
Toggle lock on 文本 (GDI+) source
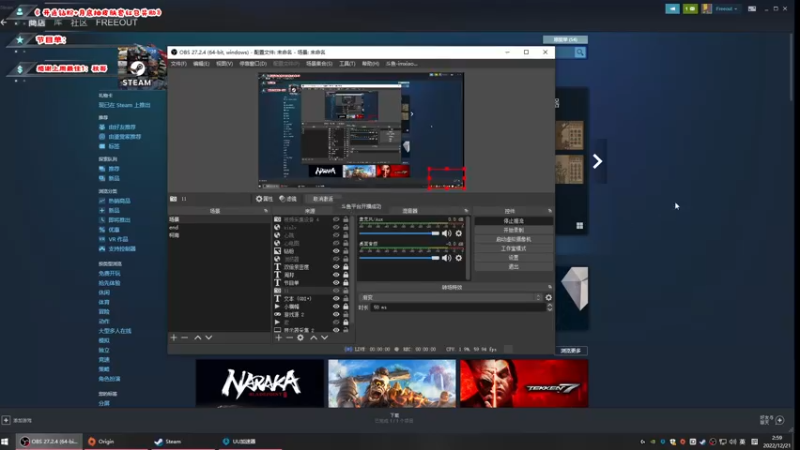point(345,298)
